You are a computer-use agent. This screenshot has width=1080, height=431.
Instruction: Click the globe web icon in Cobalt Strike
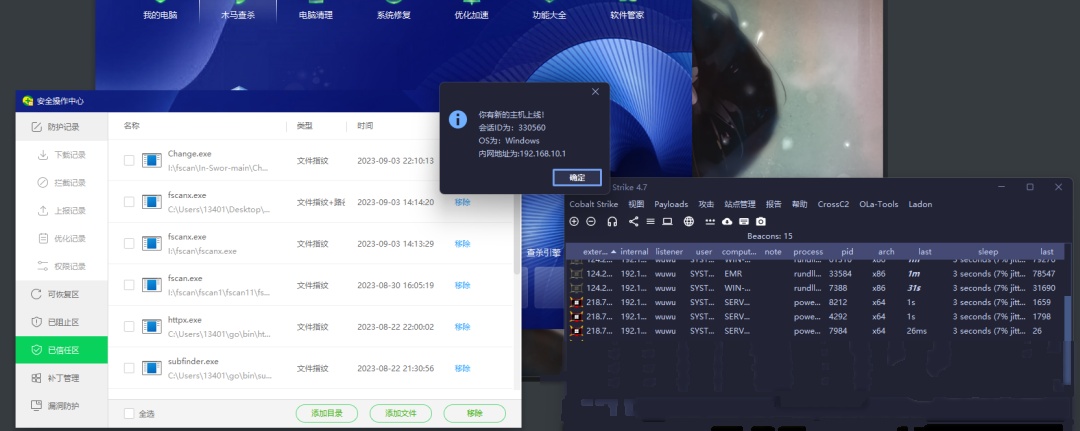click(689, 222)
